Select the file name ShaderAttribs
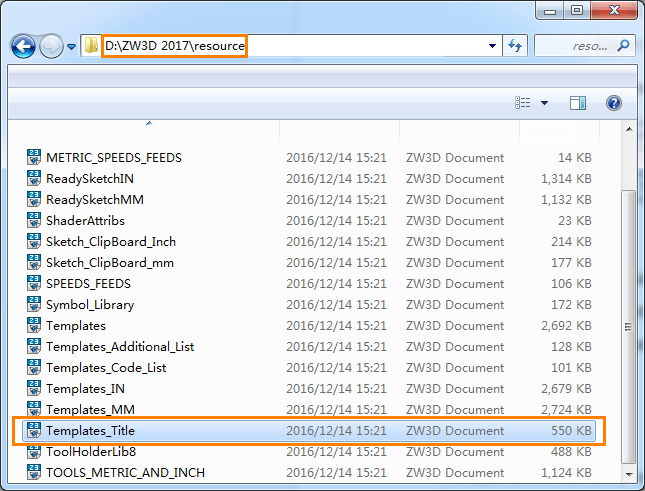The width and height of the screenshot is (645, 491). (x=85, y=221)
